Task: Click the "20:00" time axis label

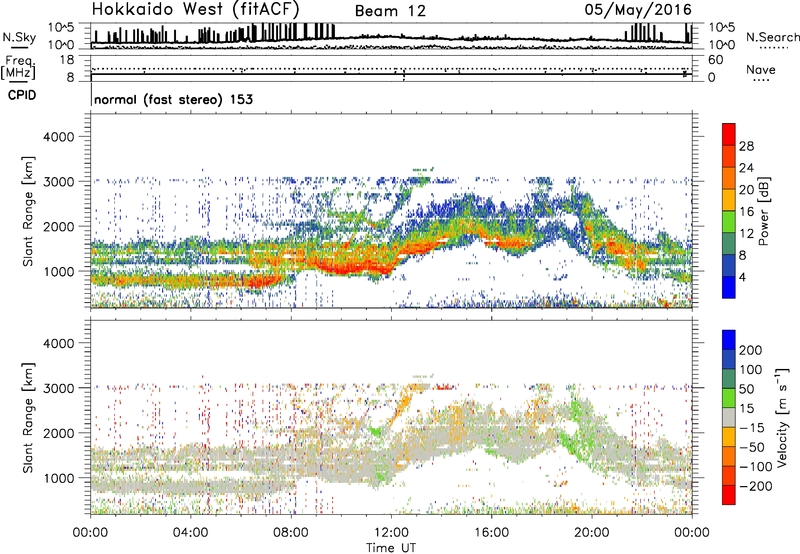Action: (x=592, y=533)
